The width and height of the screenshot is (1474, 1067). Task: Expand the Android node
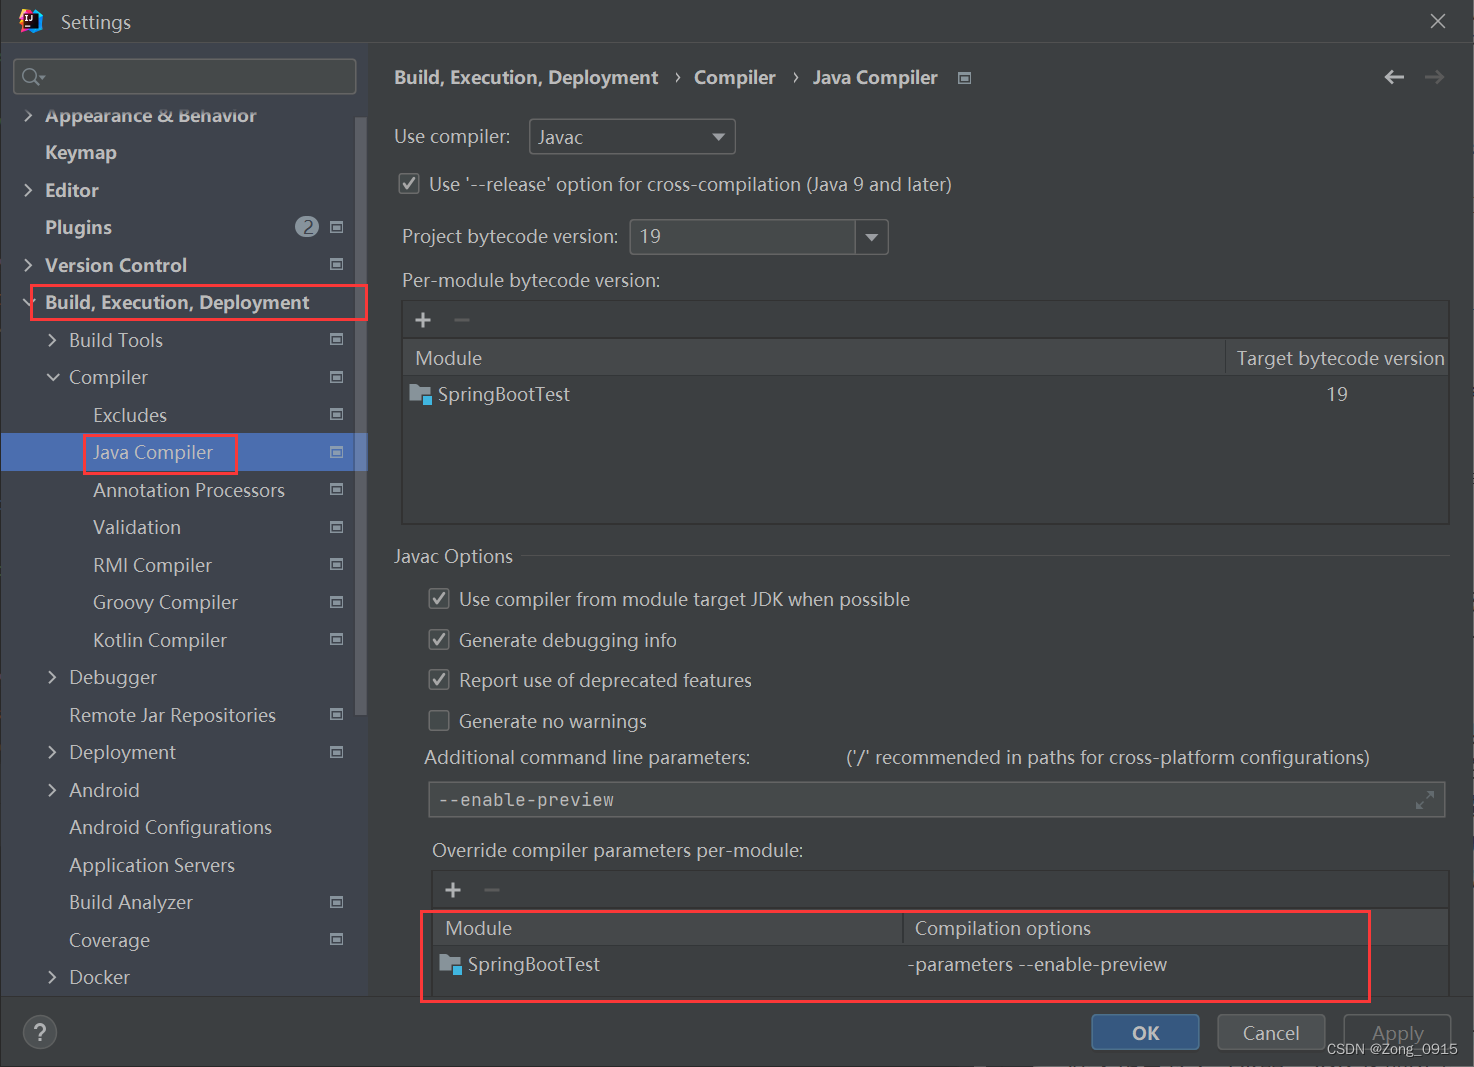click(x=52, y=790)
